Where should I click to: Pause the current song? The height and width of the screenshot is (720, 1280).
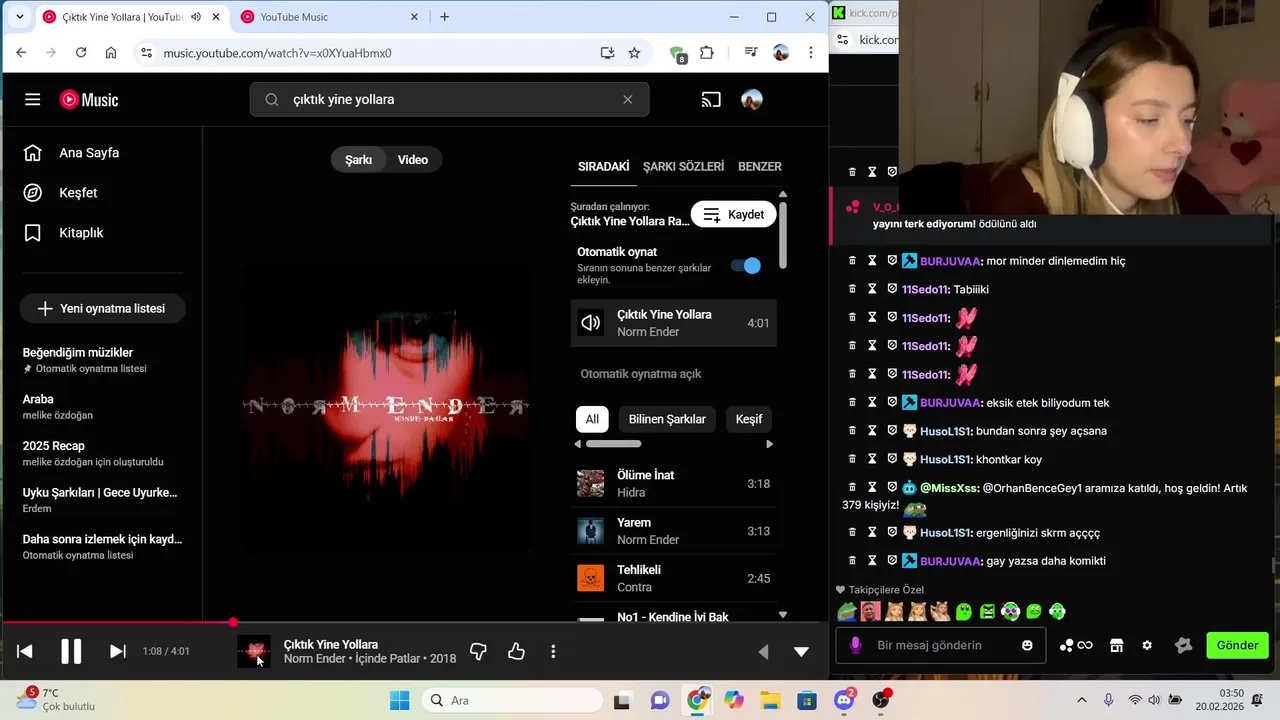(71, 651)
